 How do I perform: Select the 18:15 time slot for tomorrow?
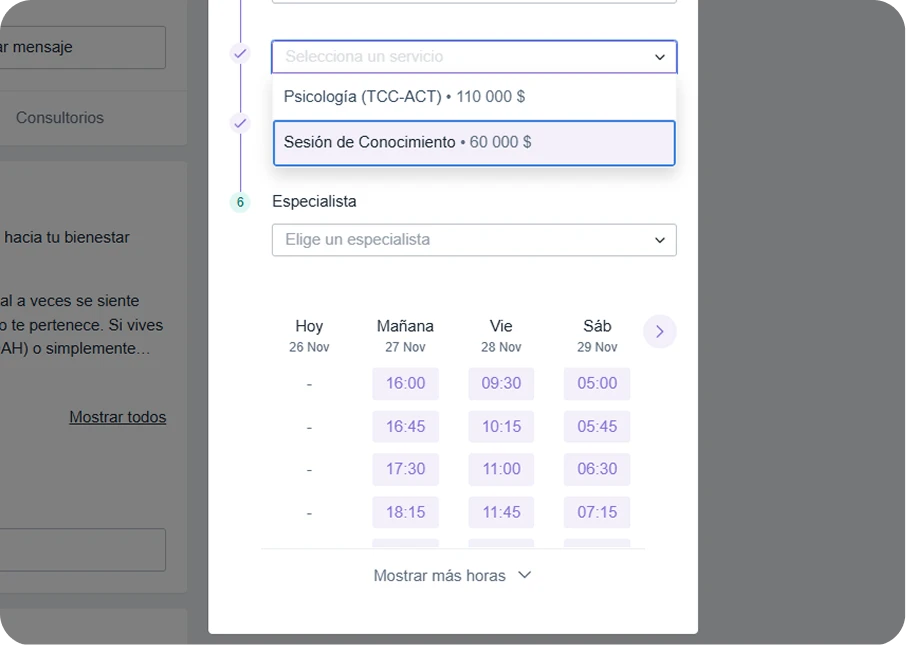tap(405, 512)
